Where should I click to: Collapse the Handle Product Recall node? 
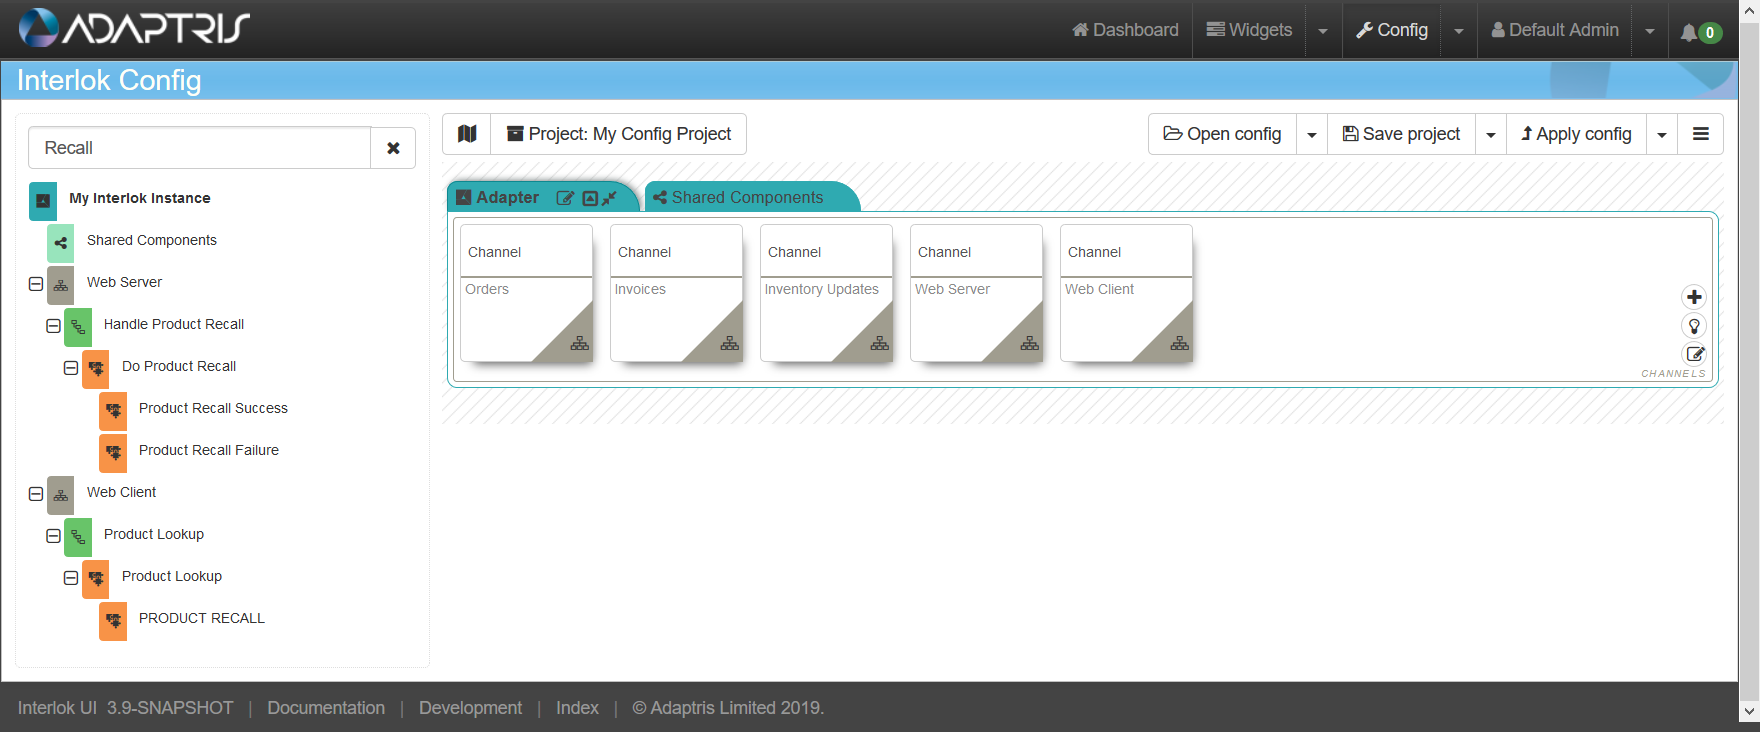coord(53,326)
